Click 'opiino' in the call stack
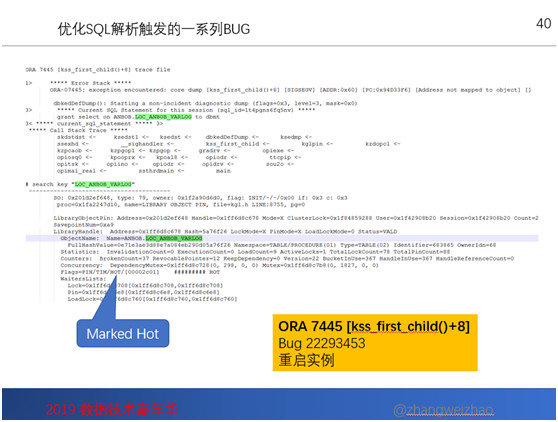 [117, 164]
